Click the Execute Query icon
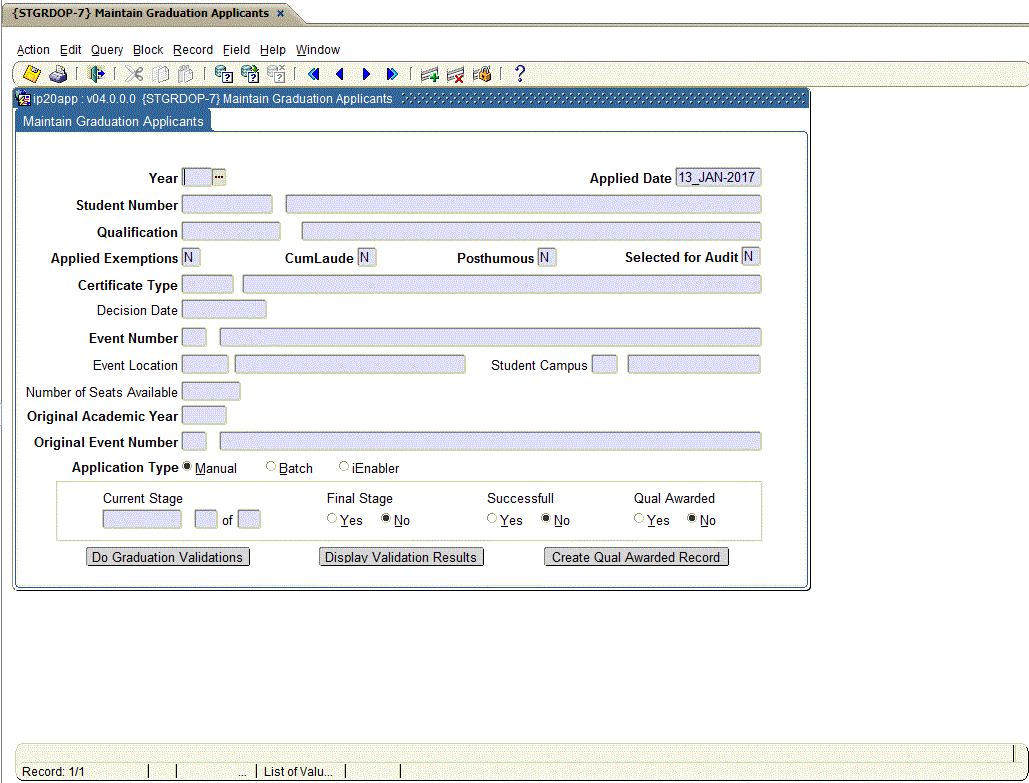1029x783 pixels. (x=249, y=74)
